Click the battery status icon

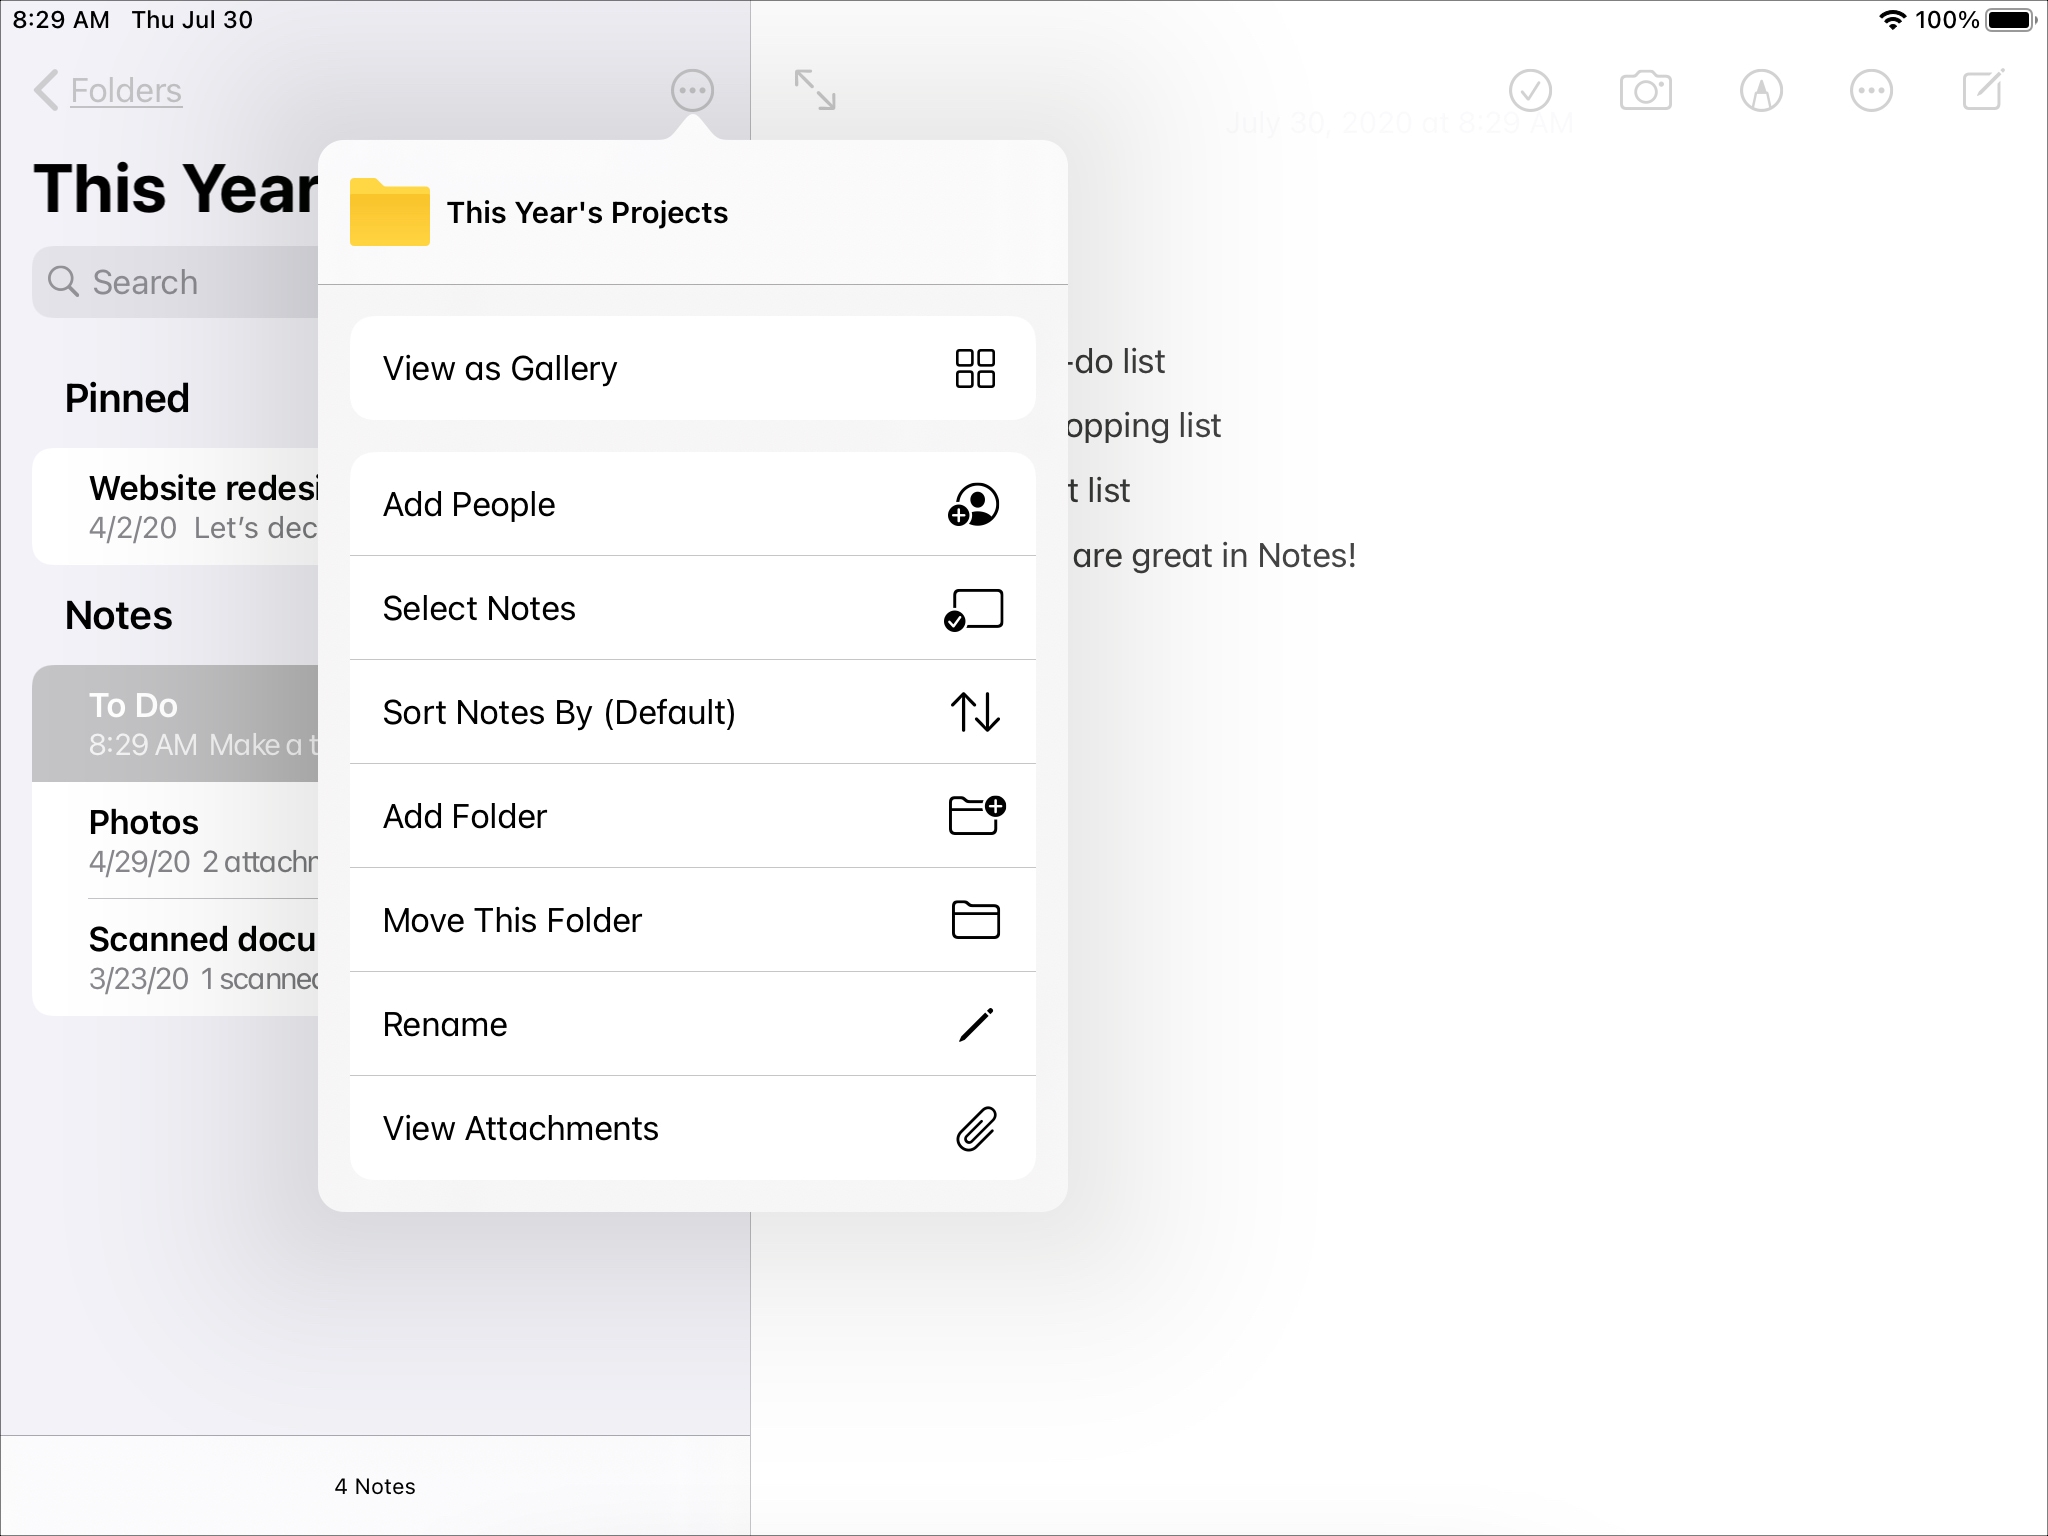click(x=2011, y=20)
